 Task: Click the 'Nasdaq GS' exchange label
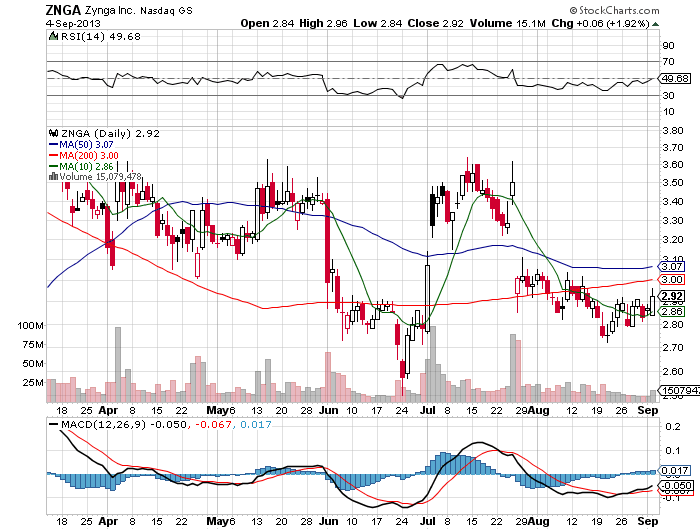[x=166, y=11]
